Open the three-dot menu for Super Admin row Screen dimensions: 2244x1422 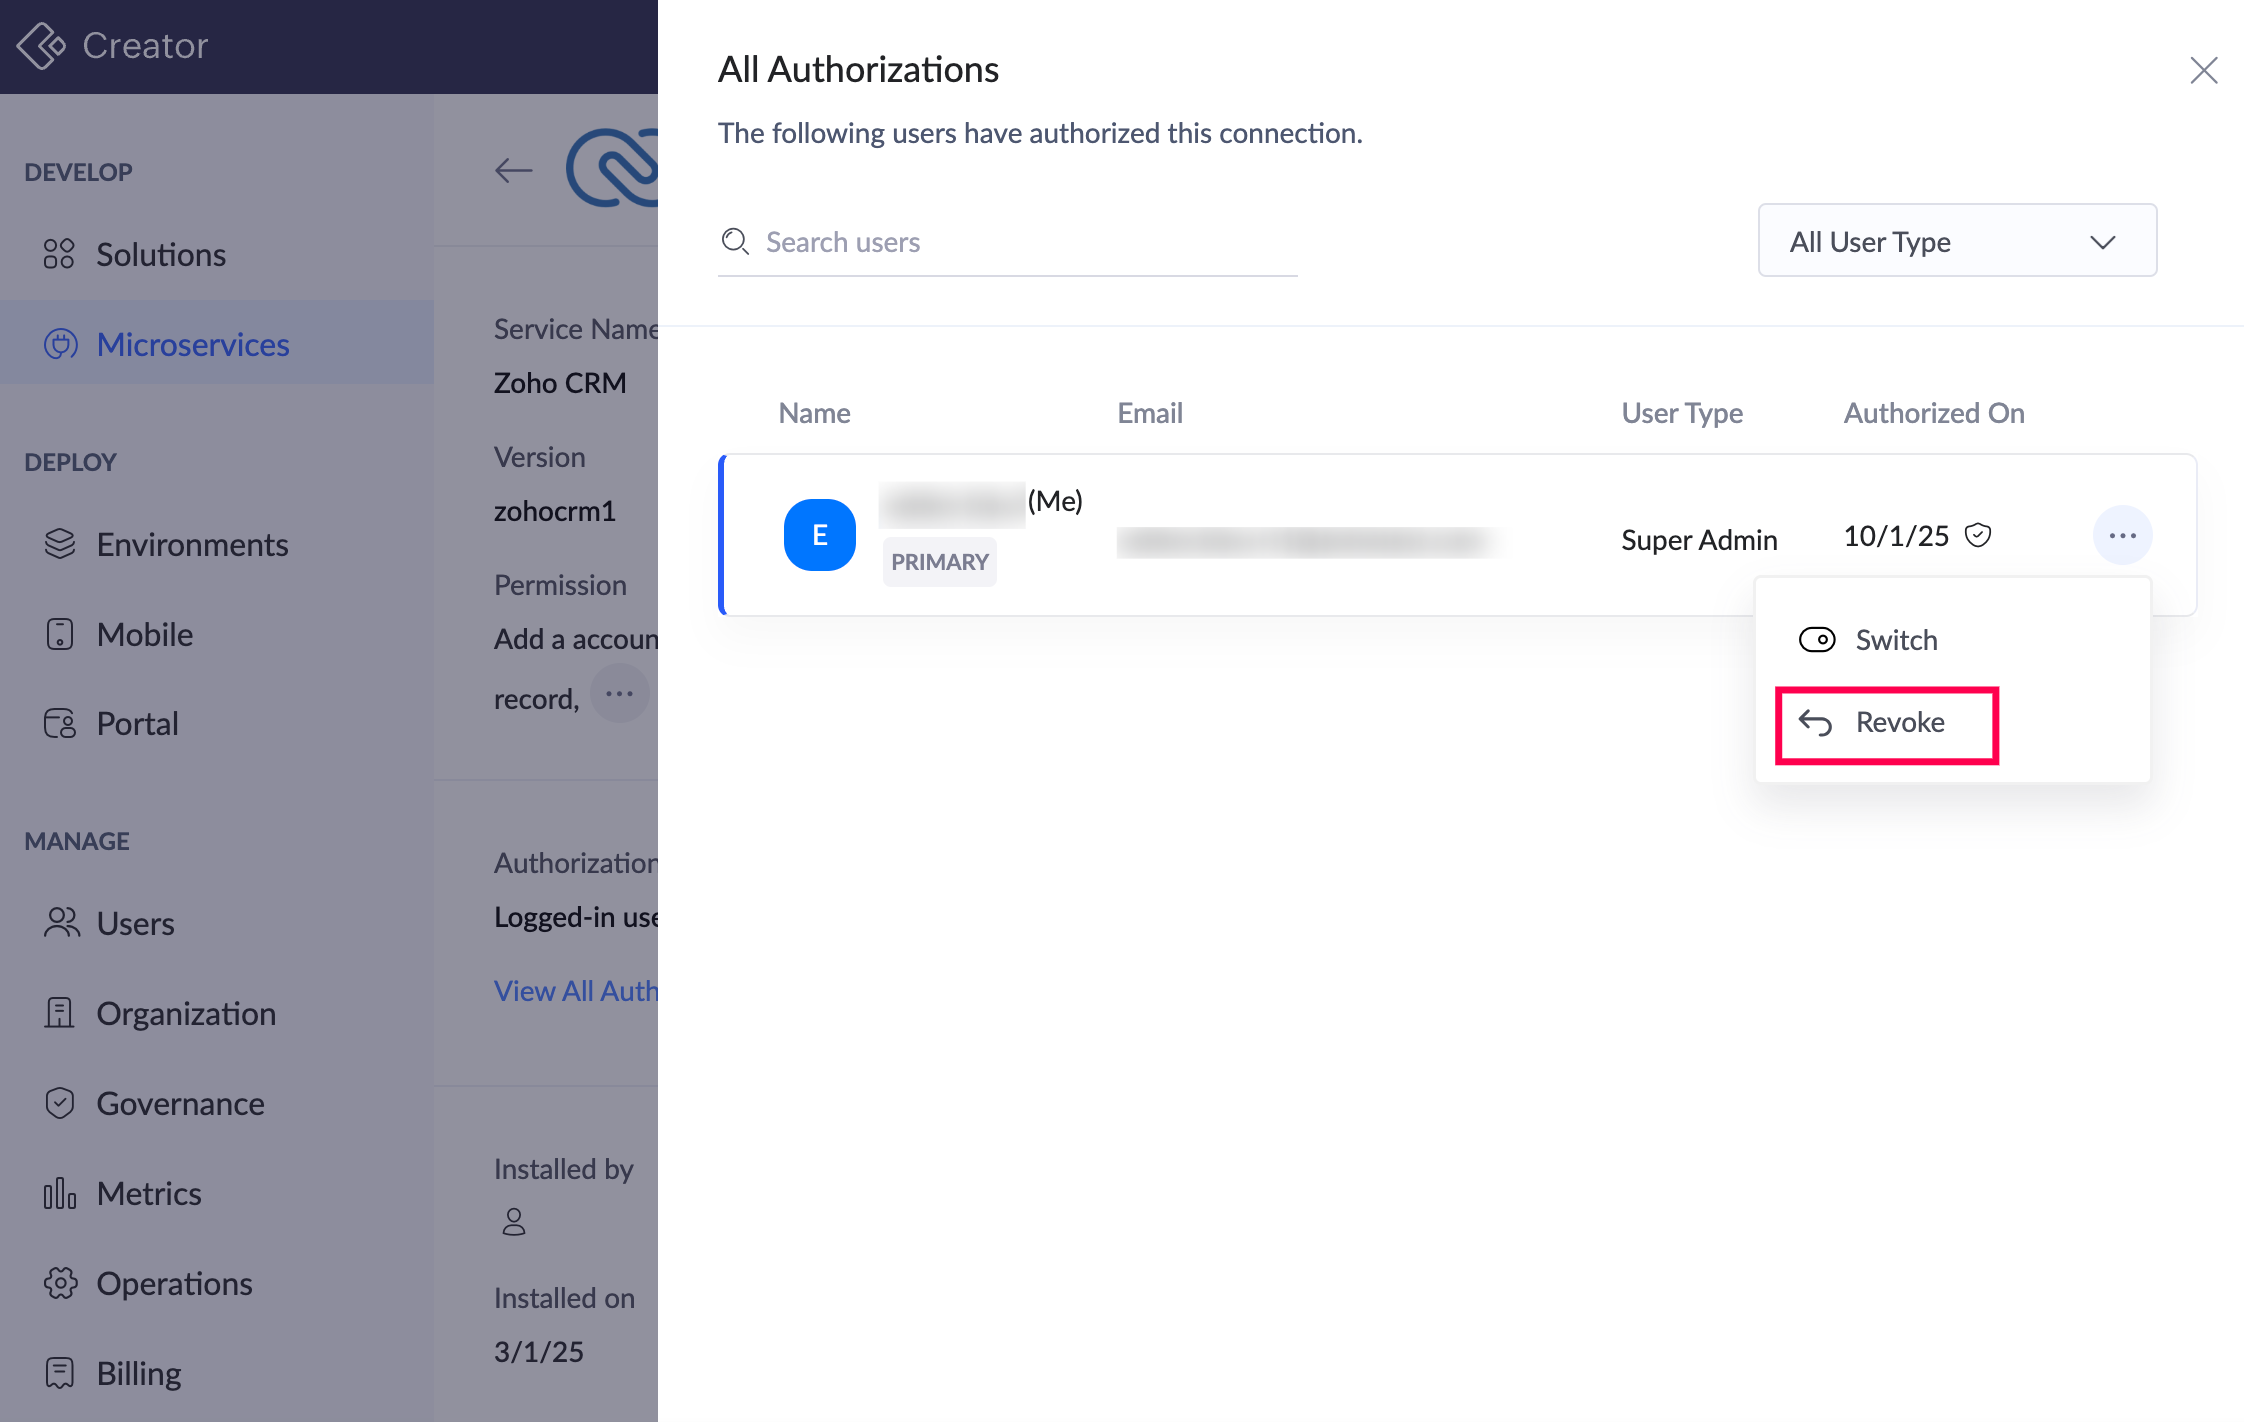[x=2122, y=536]
